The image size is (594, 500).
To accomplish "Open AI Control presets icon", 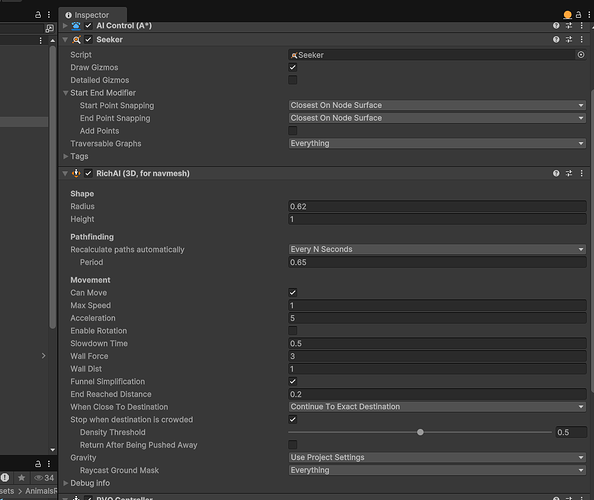I will (x=569, y=25).
